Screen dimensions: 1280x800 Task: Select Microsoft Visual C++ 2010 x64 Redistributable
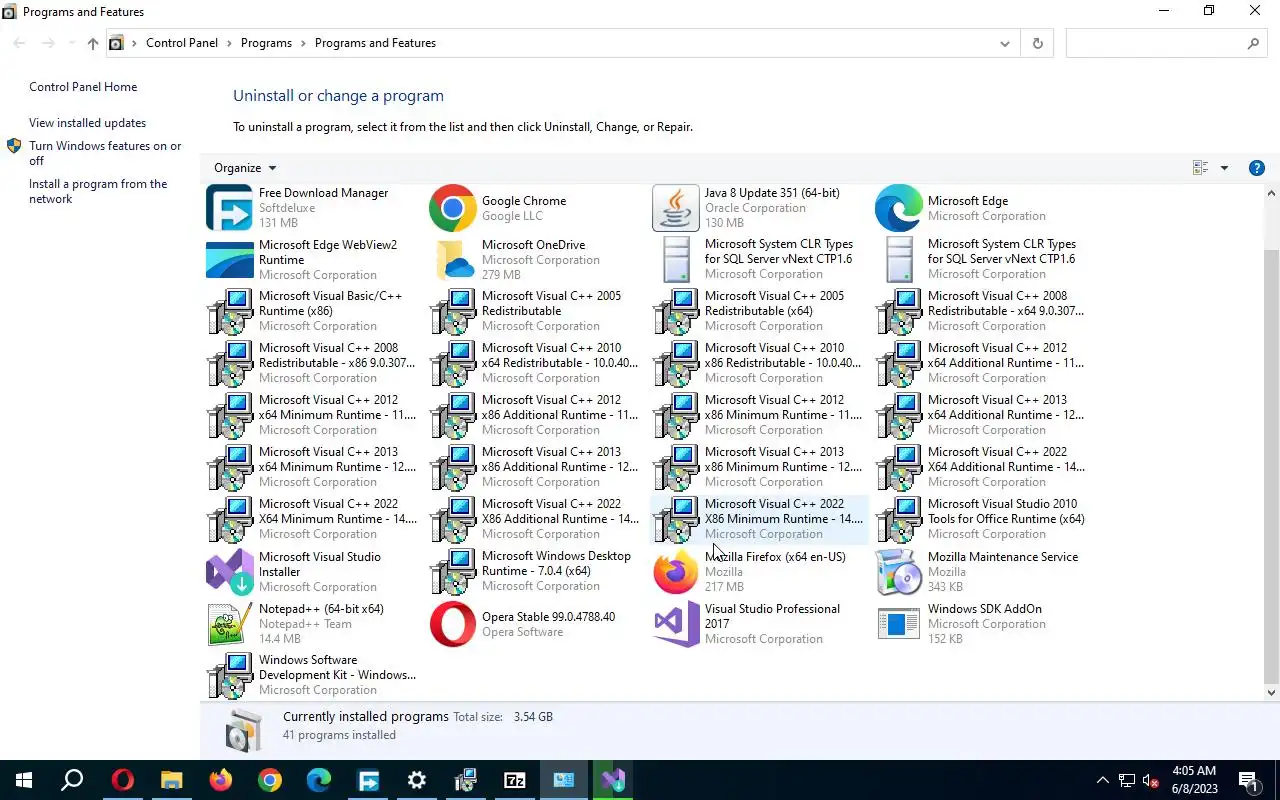[x=537, y=364]
